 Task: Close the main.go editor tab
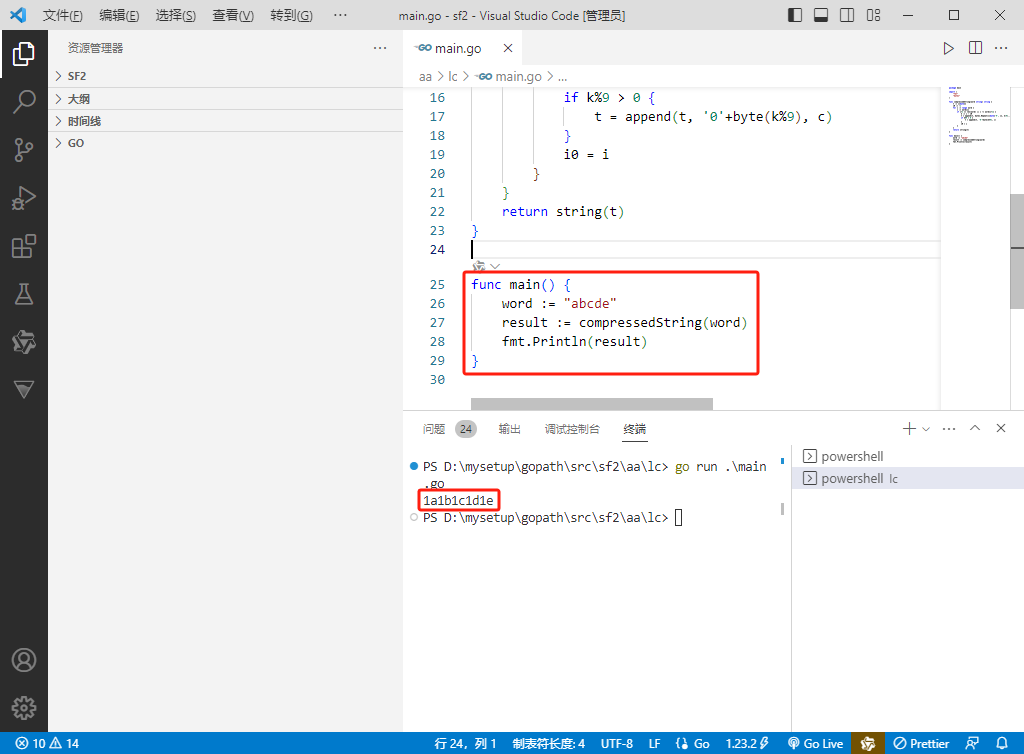(508, 48)
